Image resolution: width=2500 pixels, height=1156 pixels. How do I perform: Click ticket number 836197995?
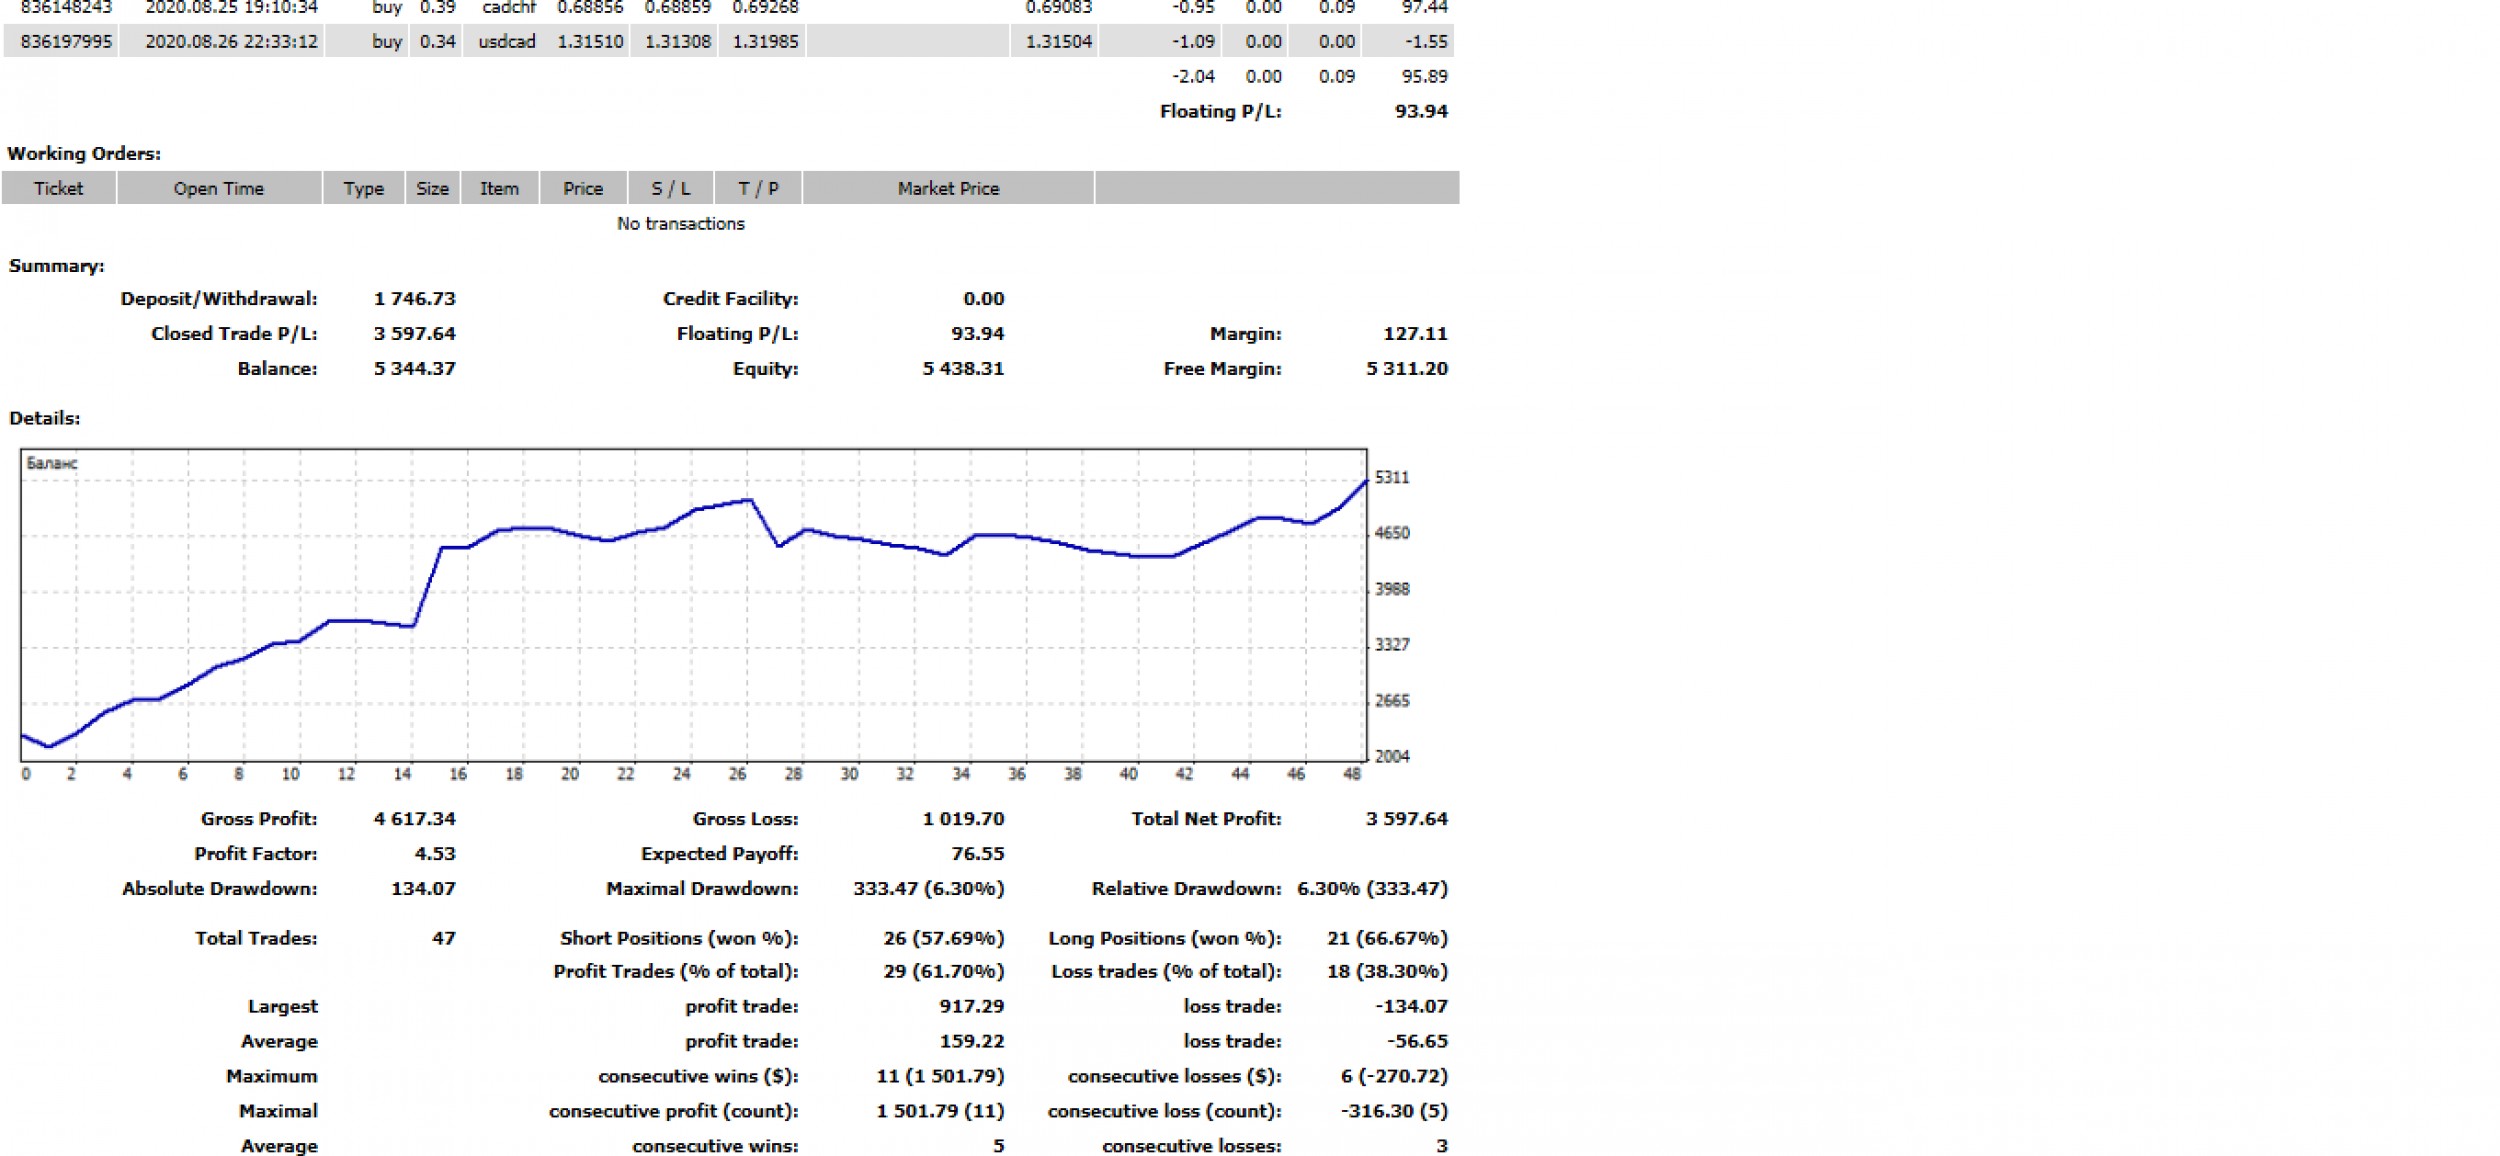pyautogui.click(x=66, y=41)
